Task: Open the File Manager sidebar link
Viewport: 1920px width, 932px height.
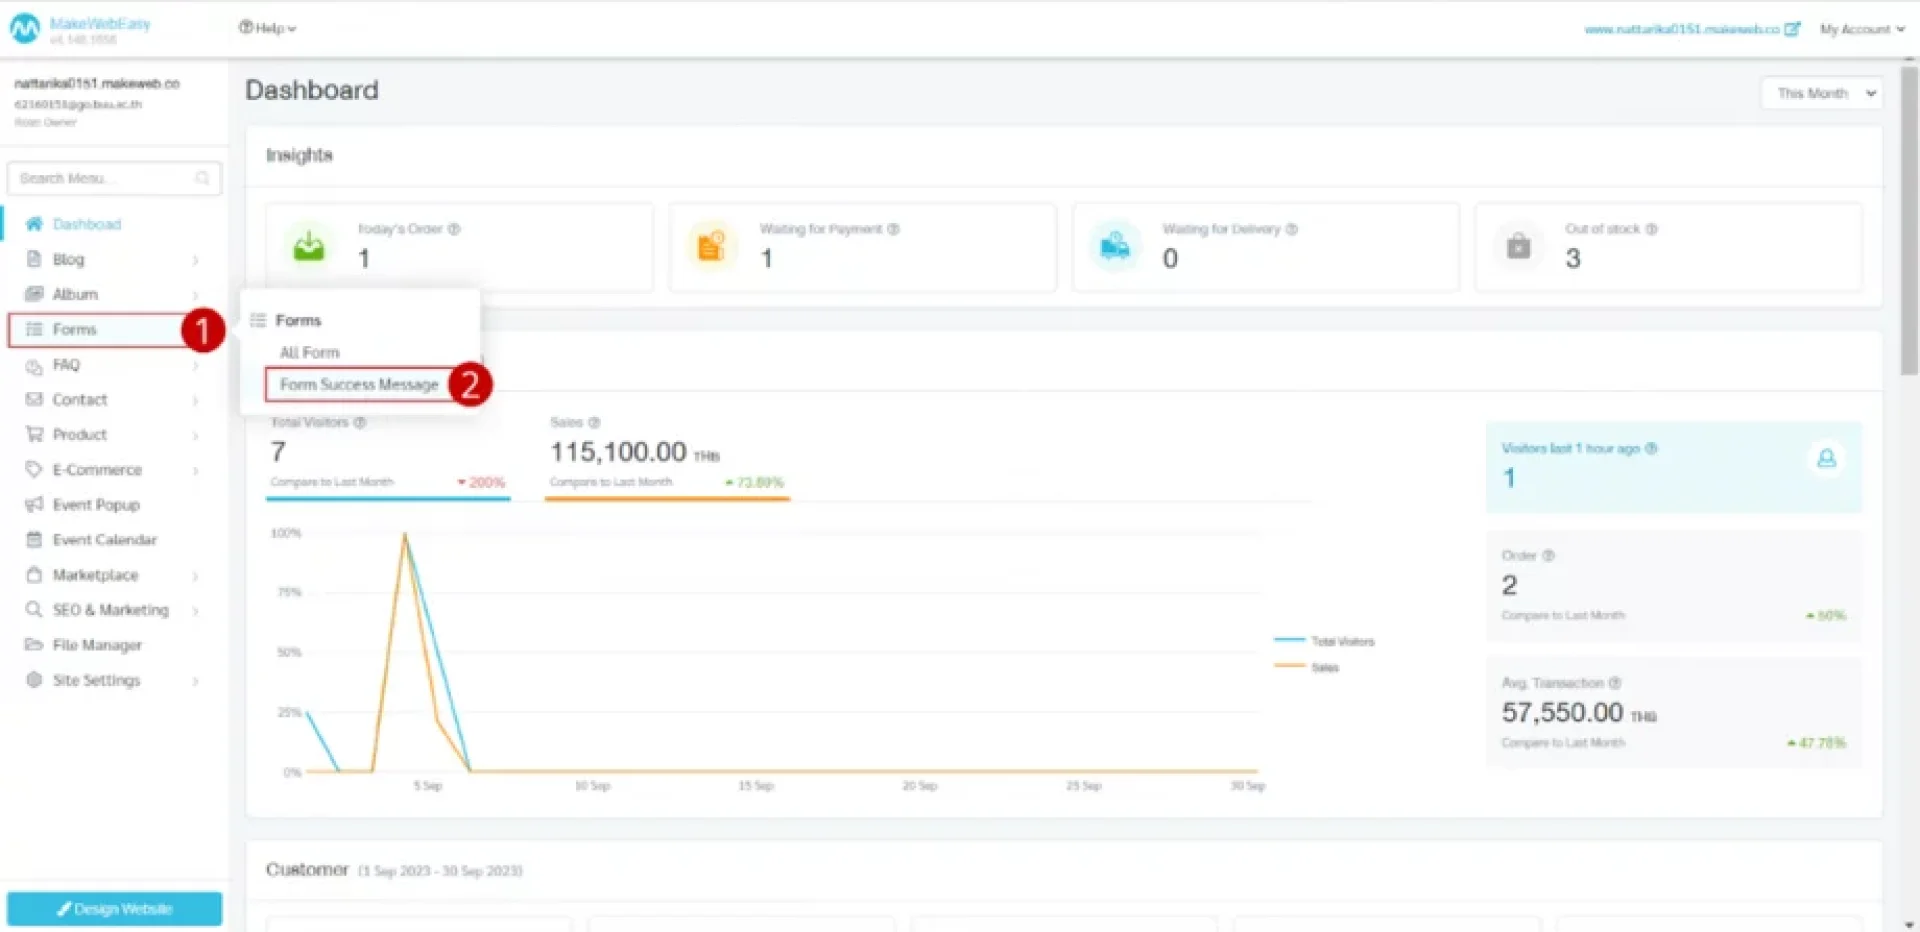Action: [x=97, y=645]
